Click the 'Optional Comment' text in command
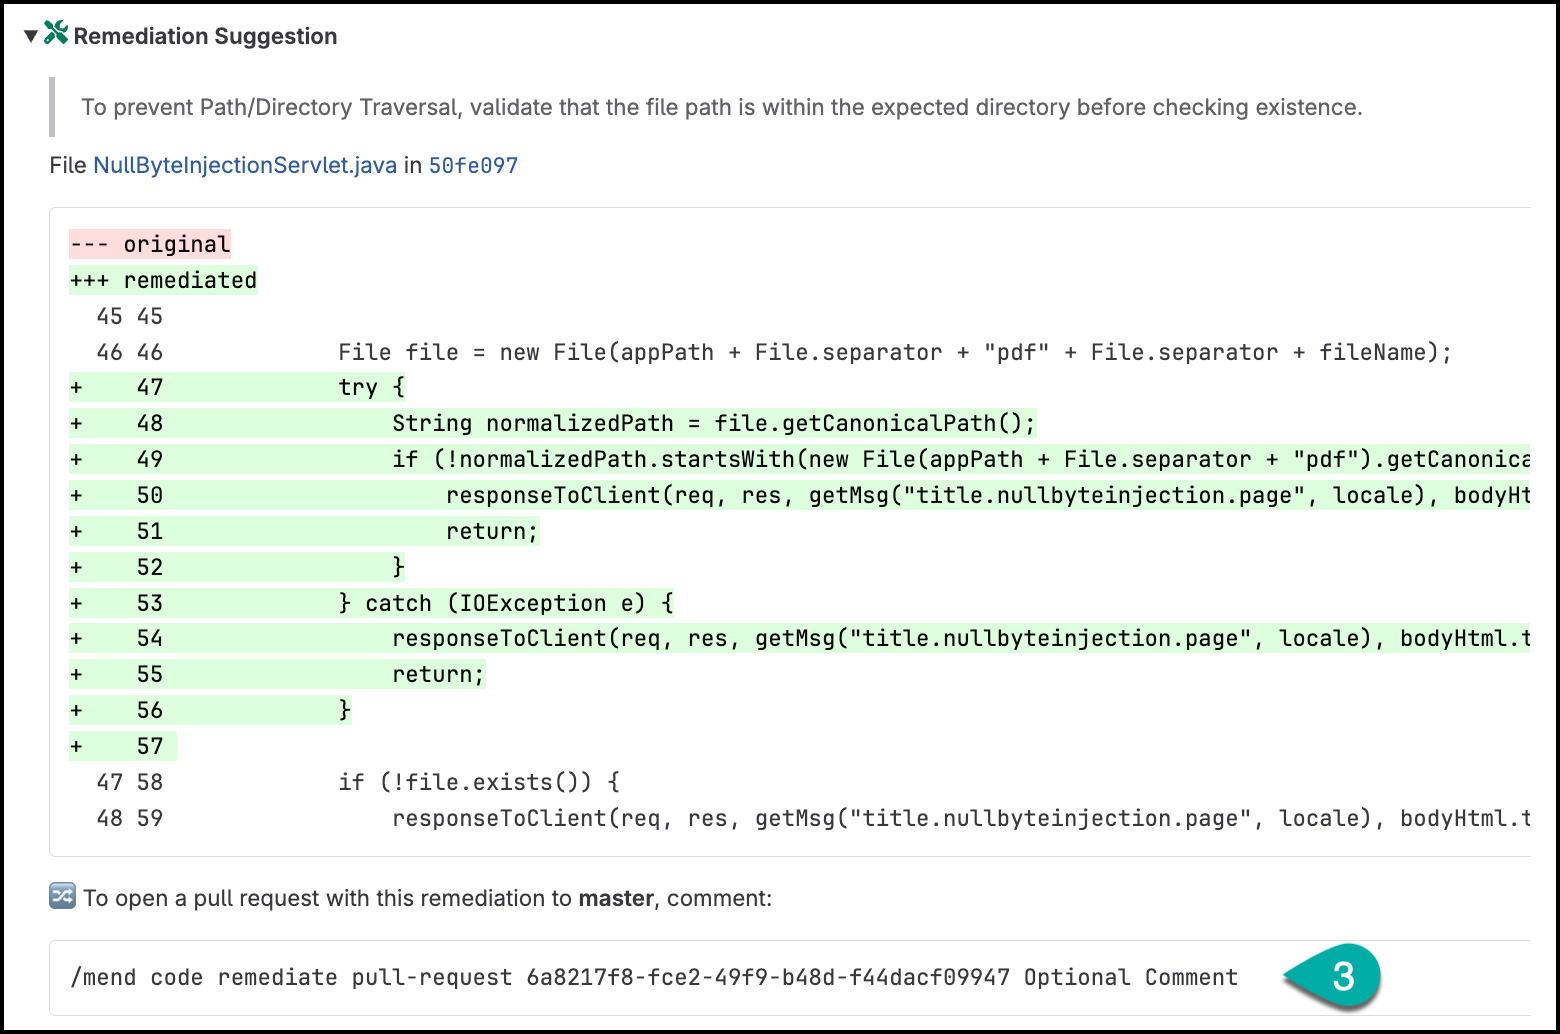This screenshot has height=1034, width=1560. coord(1131,977)
